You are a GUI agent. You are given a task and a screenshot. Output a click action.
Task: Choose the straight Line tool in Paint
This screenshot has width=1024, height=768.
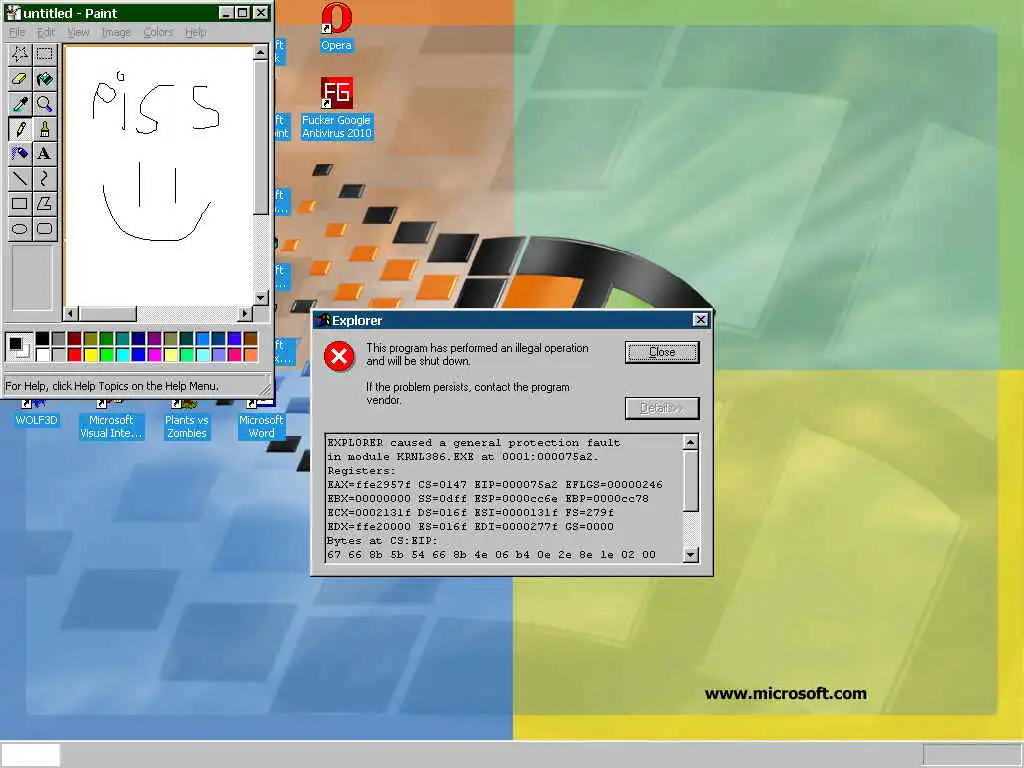point(20,178)
